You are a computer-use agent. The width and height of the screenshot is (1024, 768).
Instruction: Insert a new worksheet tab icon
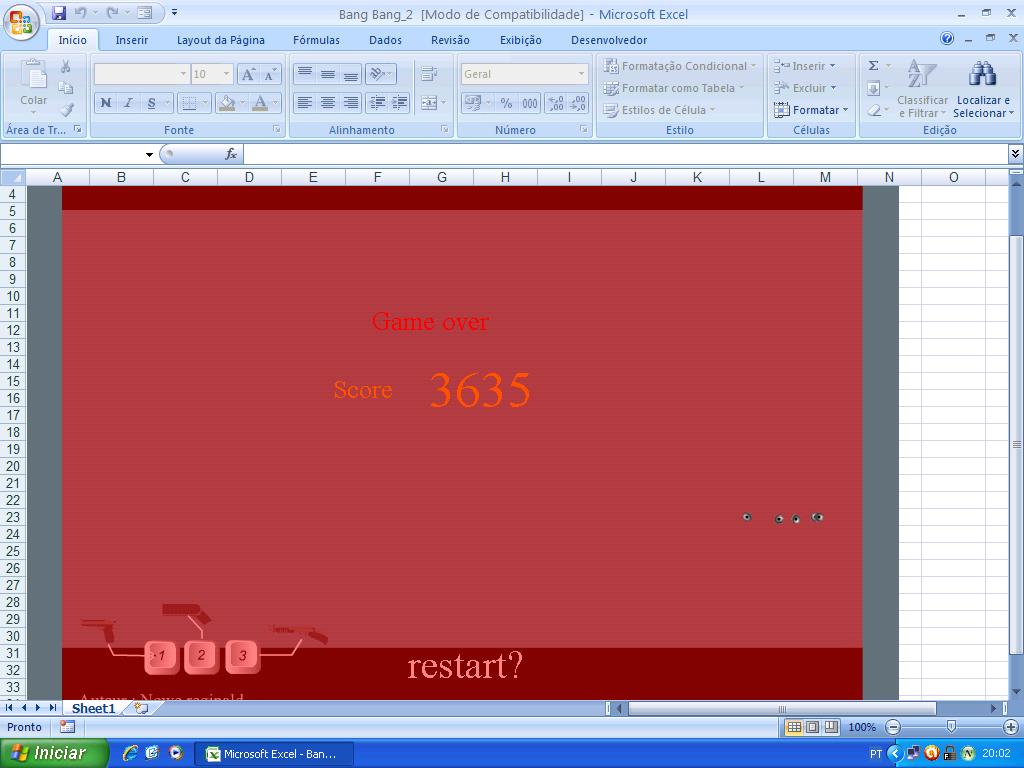141,708
